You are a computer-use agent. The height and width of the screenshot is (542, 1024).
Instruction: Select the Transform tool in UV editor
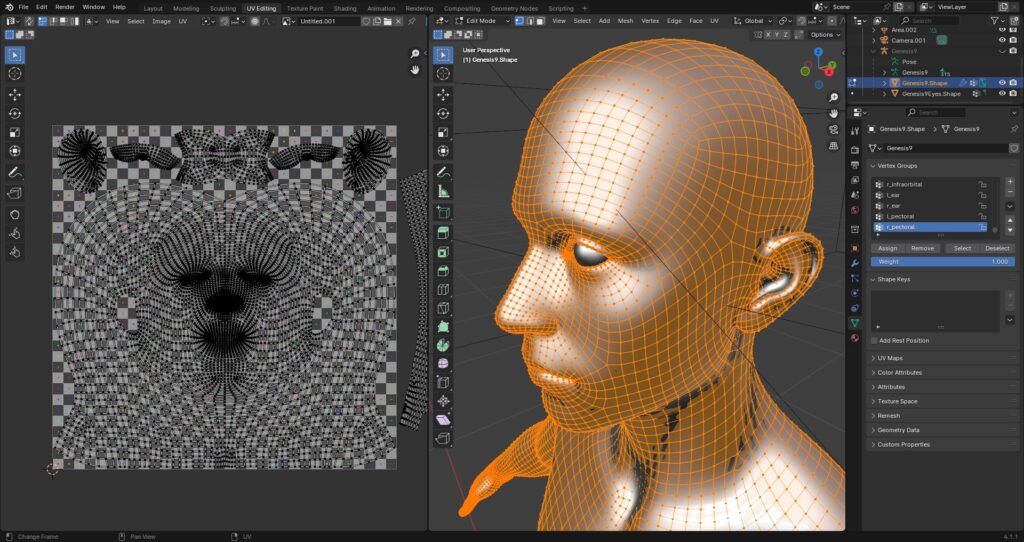(x=15, y=151)
